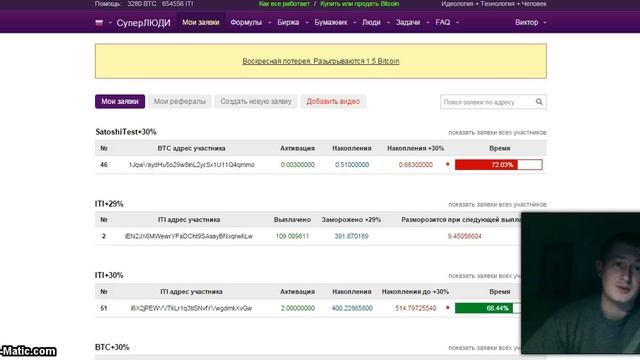Click activation value 0.00300000
640x360 pixels.
298,165
